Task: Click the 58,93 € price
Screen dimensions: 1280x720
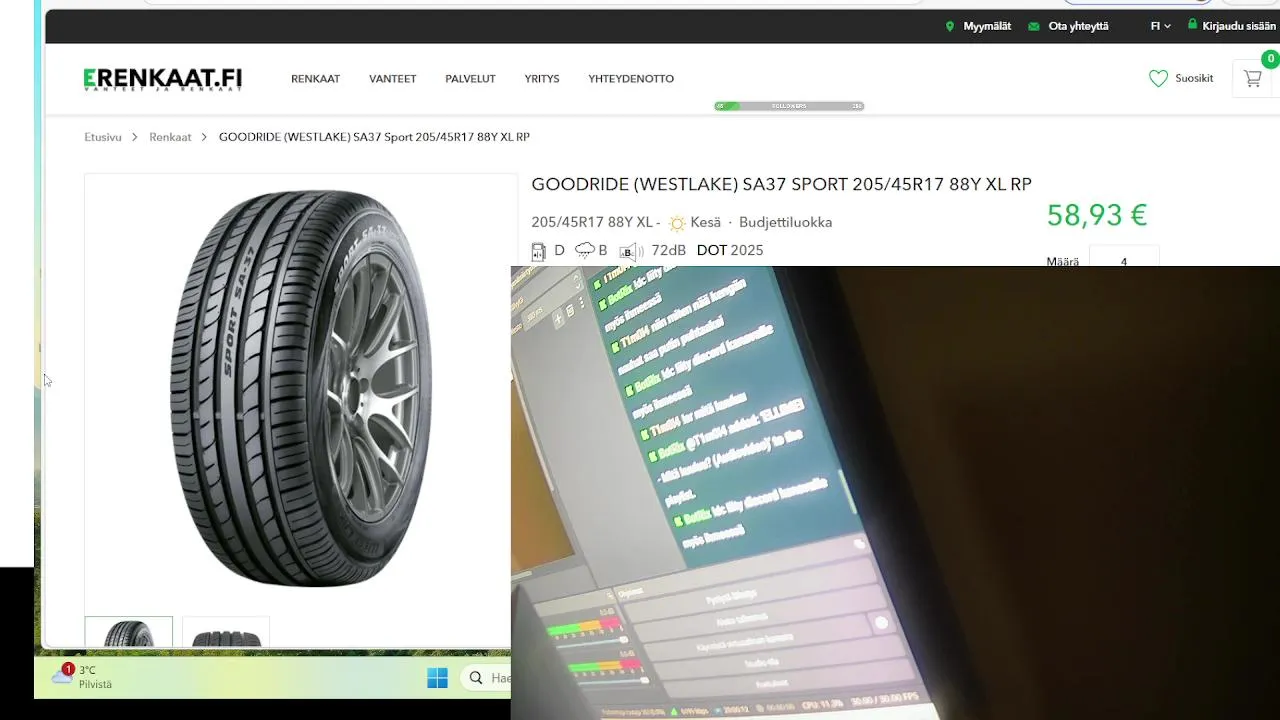Action: pyautogui.click(x=1096, y=215)
